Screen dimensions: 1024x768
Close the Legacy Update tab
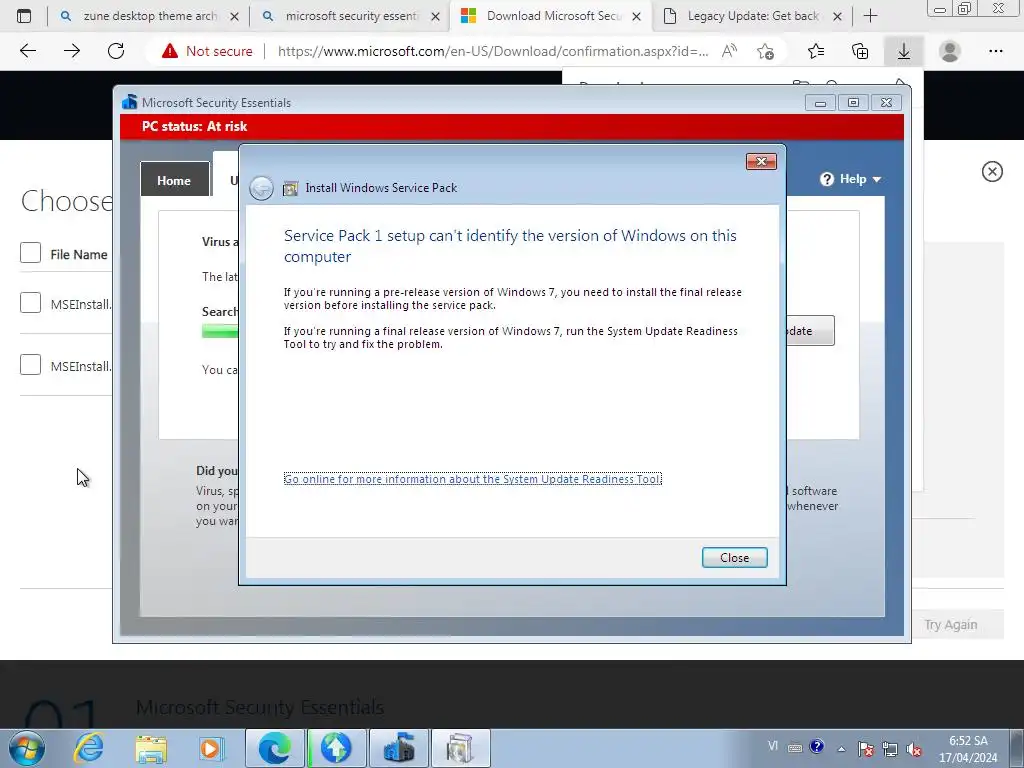[837, 16]
